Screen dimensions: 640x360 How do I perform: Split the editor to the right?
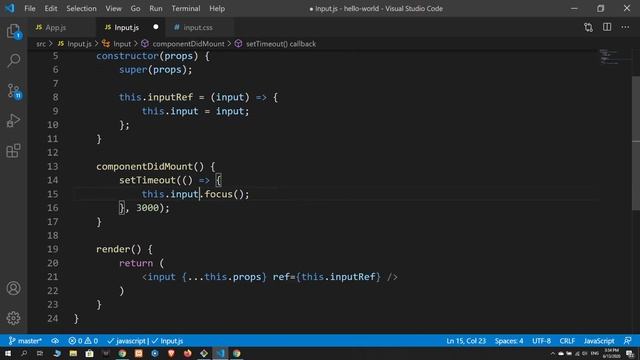click(x=607, y=27)
